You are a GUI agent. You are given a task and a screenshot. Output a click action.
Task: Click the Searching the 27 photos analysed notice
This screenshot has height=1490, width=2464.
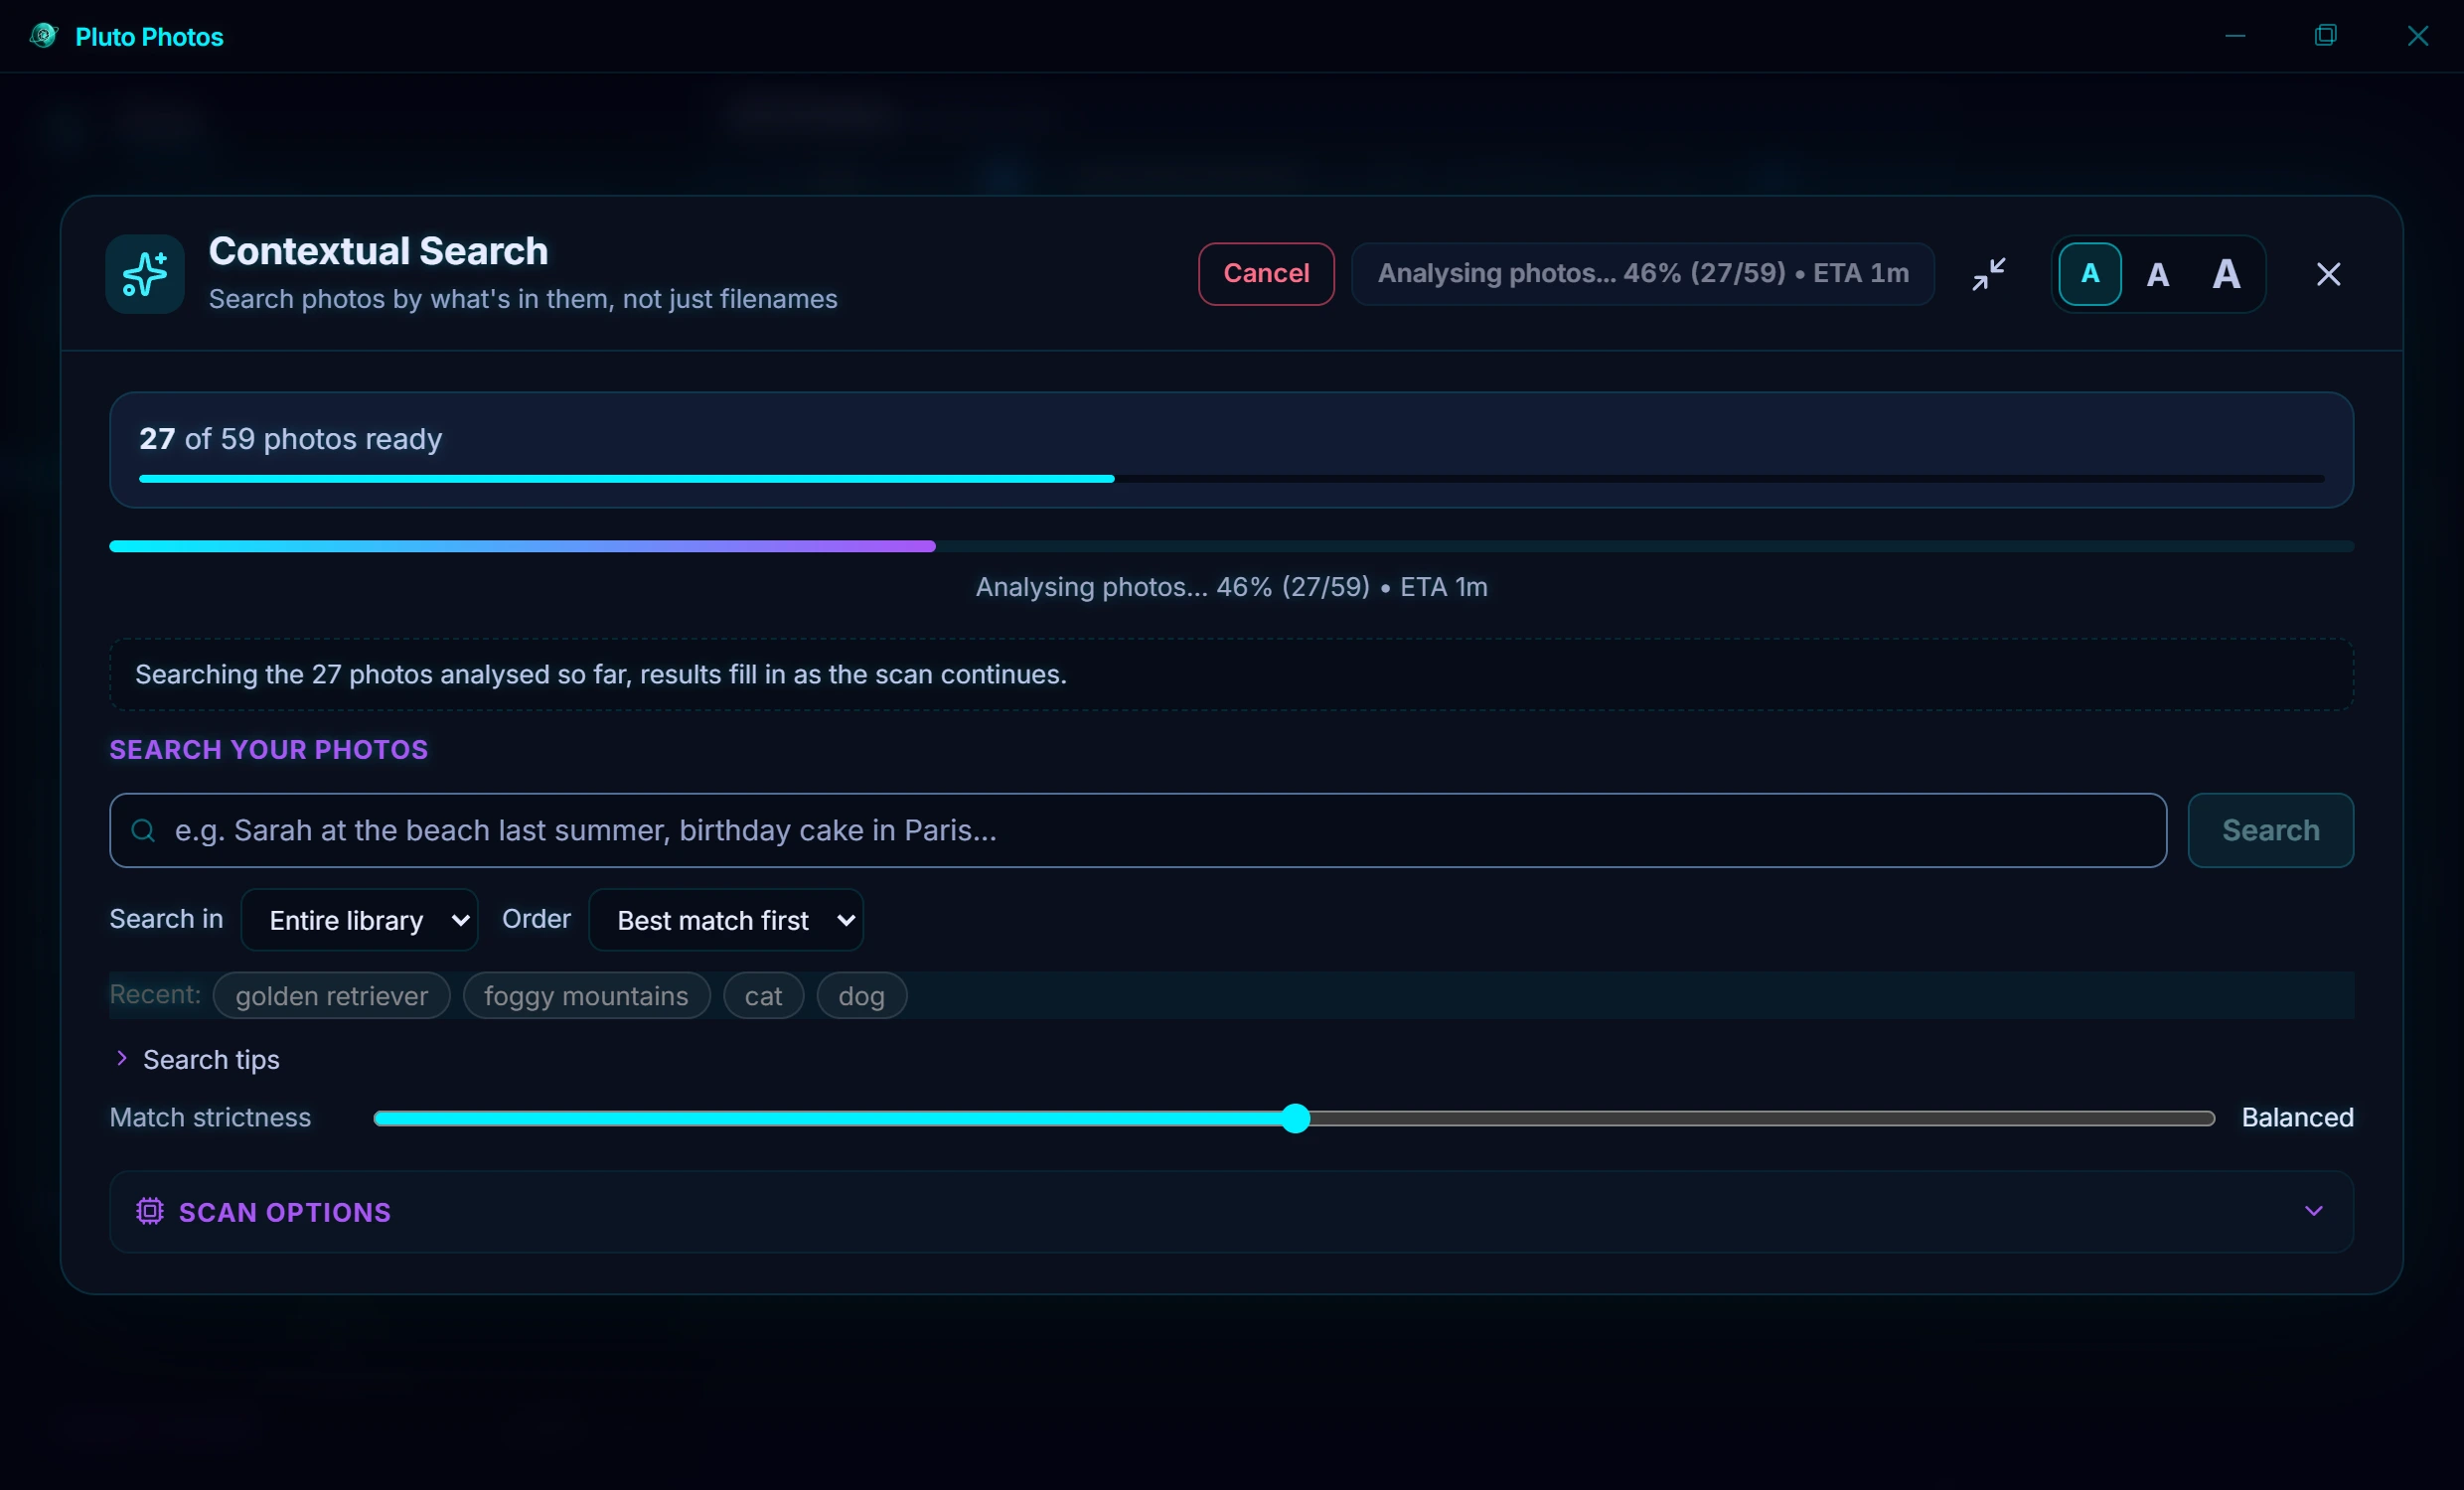coord(1231,674)
